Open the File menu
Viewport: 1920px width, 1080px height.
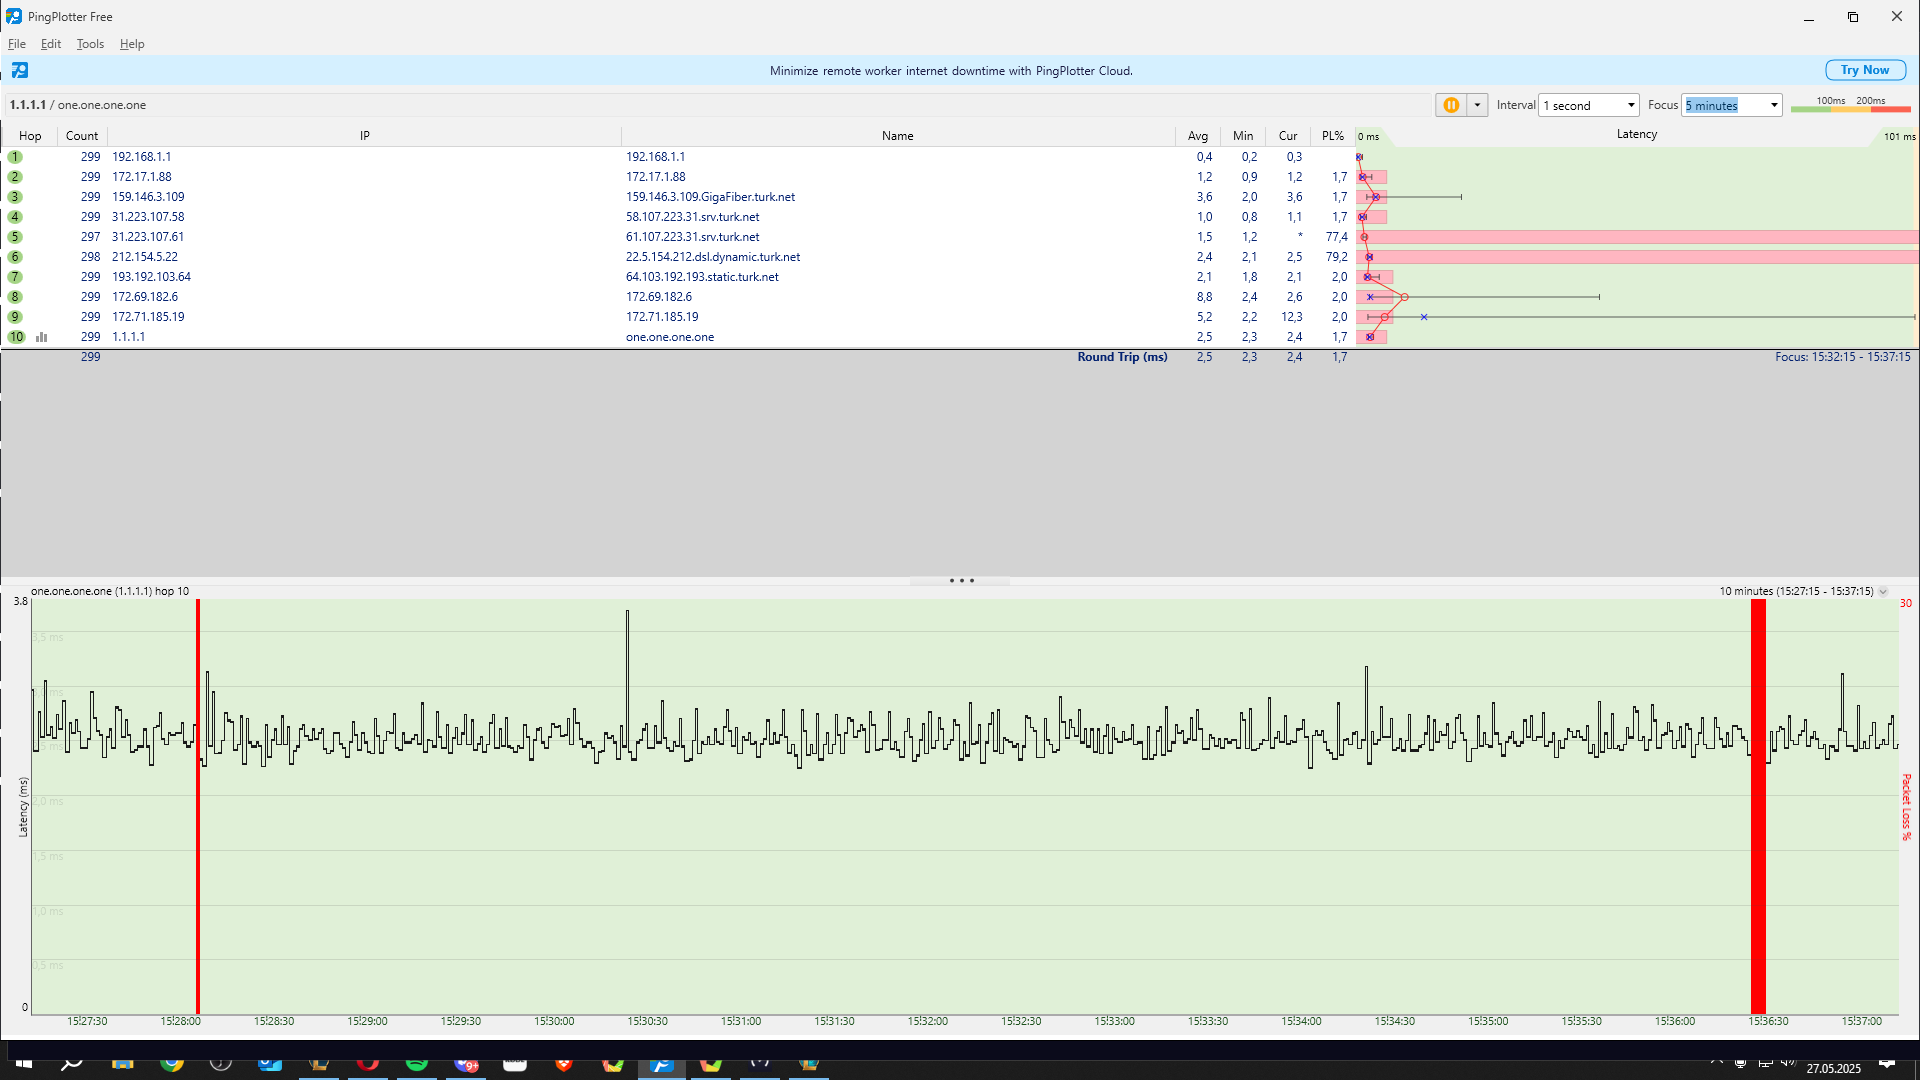coord(17,44)
